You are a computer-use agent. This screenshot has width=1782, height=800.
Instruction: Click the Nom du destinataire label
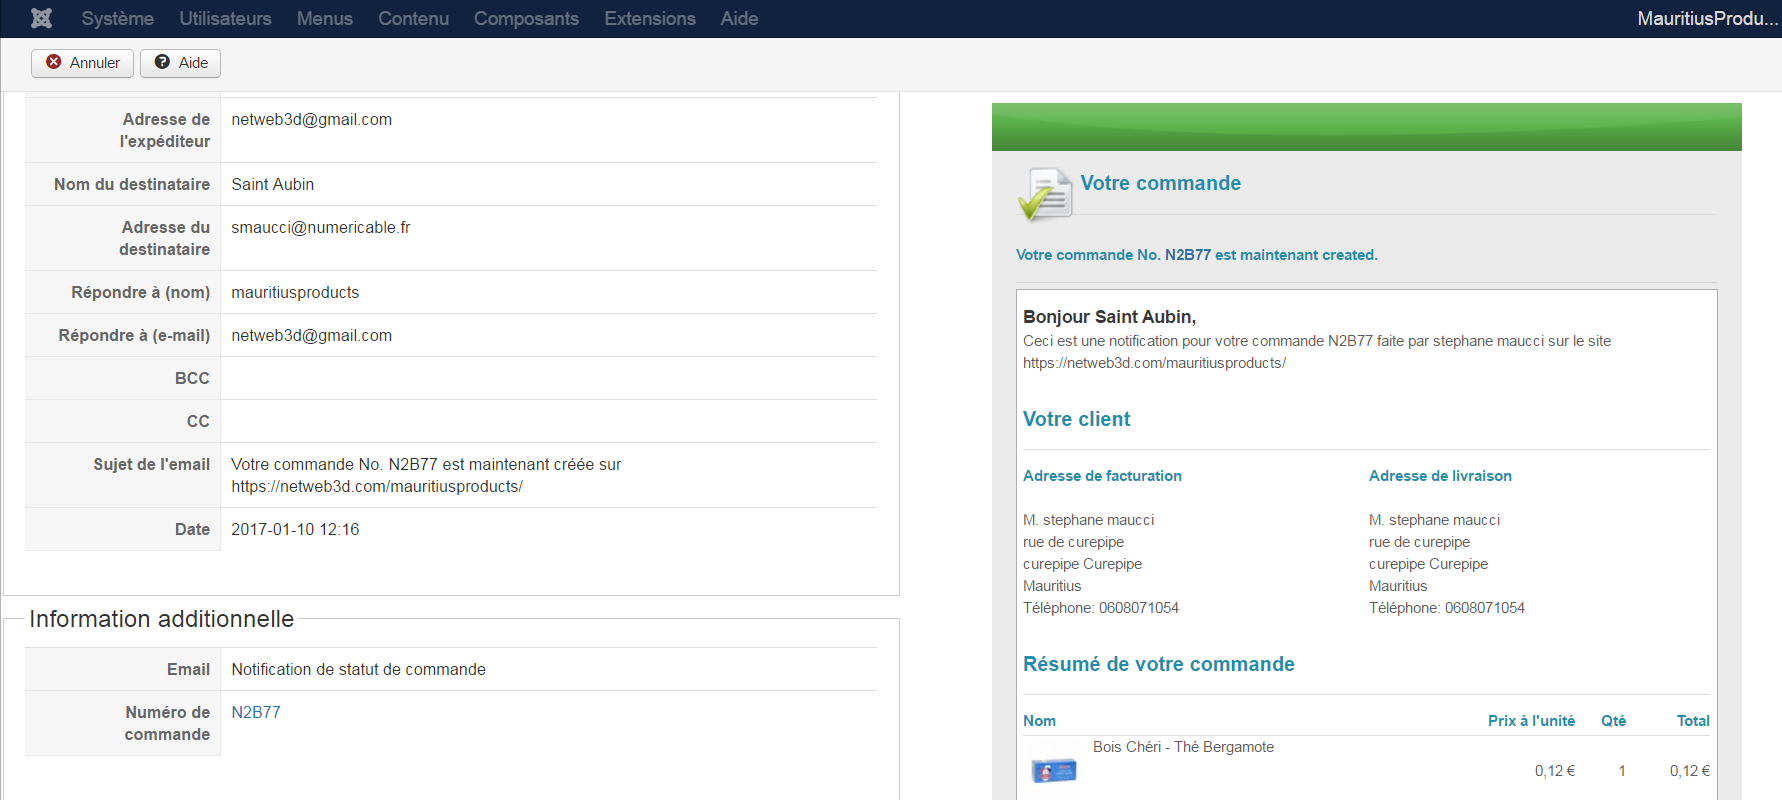pyautogui.click(x=132, y=184)
